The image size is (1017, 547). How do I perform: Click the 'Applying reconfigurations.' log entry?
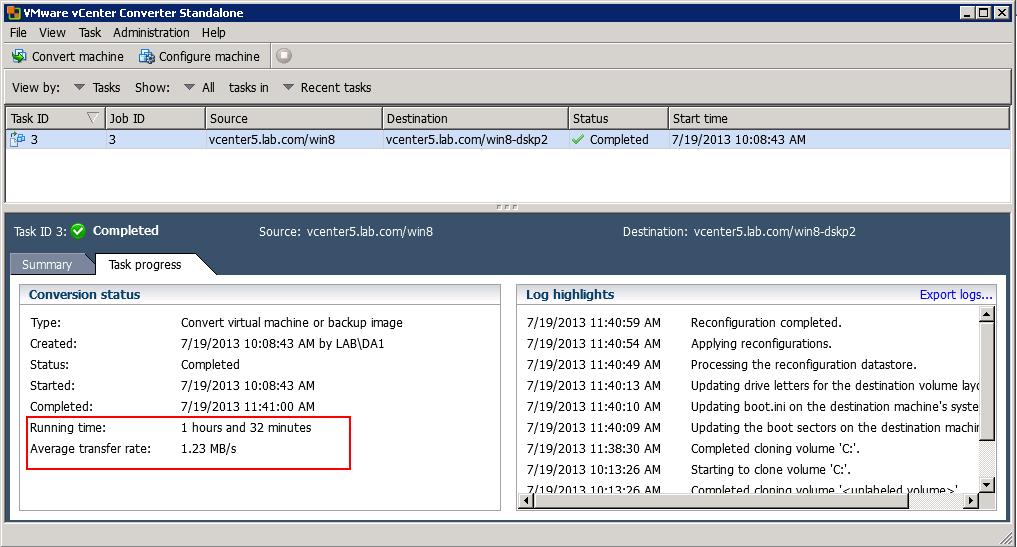coord(761,344)
